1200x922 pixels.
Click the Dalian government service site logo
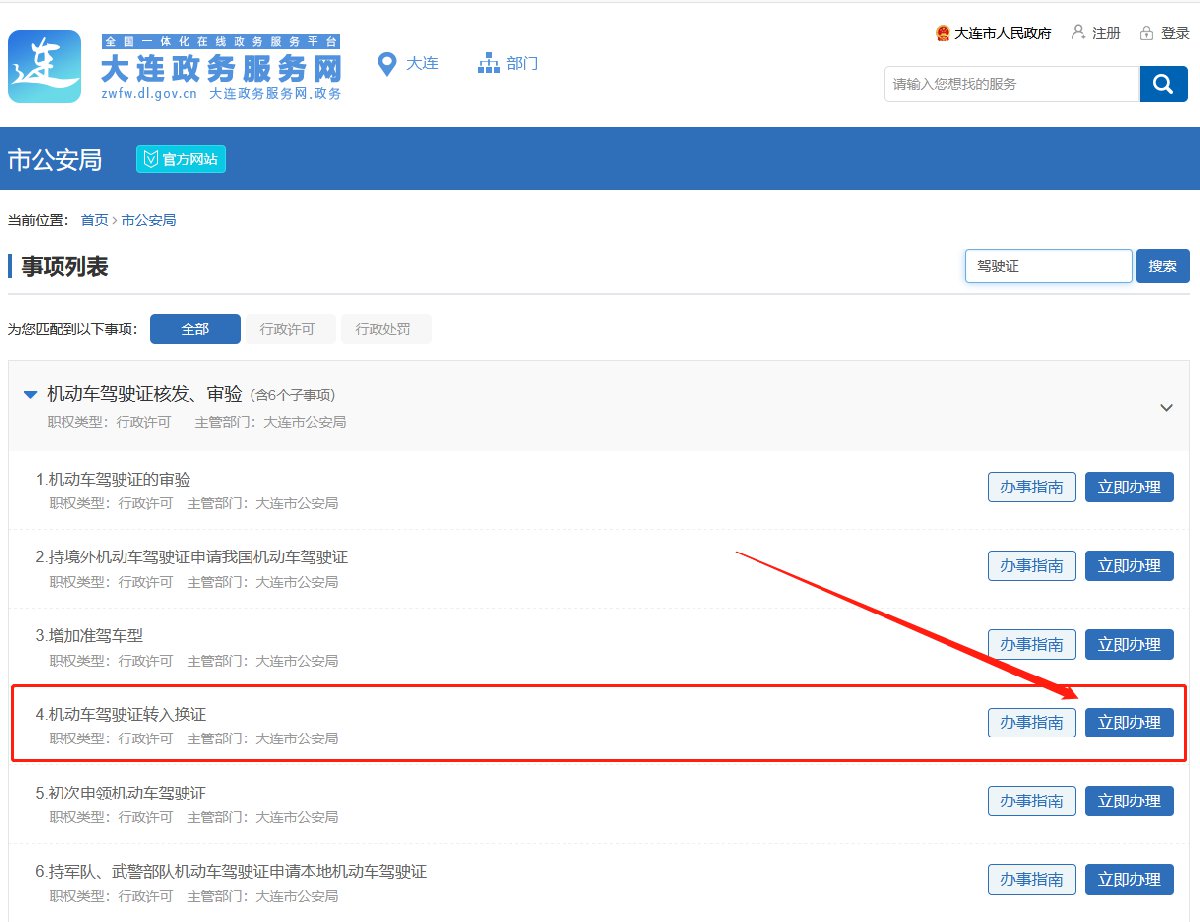tap(45, 67)
